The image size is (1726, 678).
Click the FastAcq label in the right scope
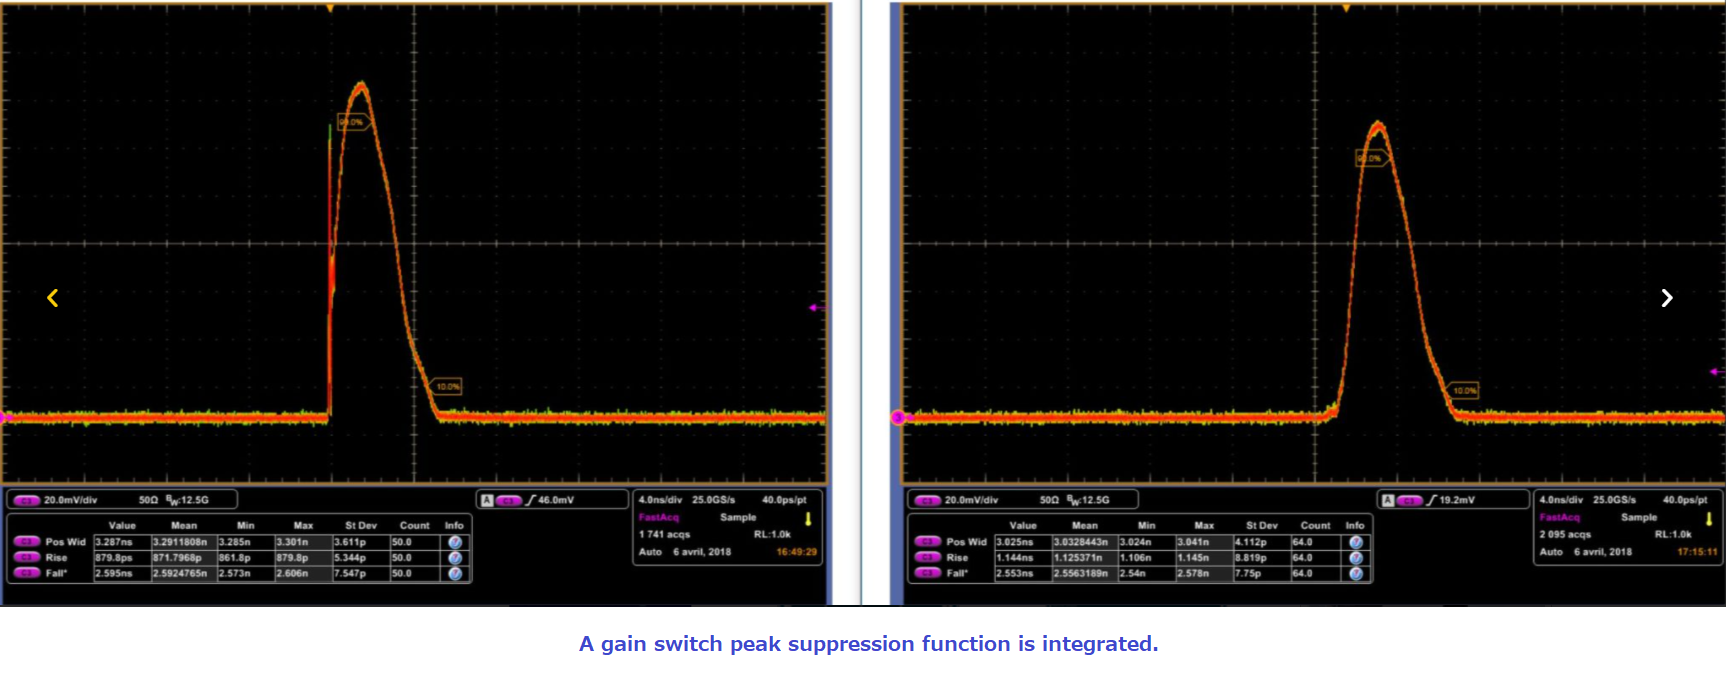click(1559, 518)
